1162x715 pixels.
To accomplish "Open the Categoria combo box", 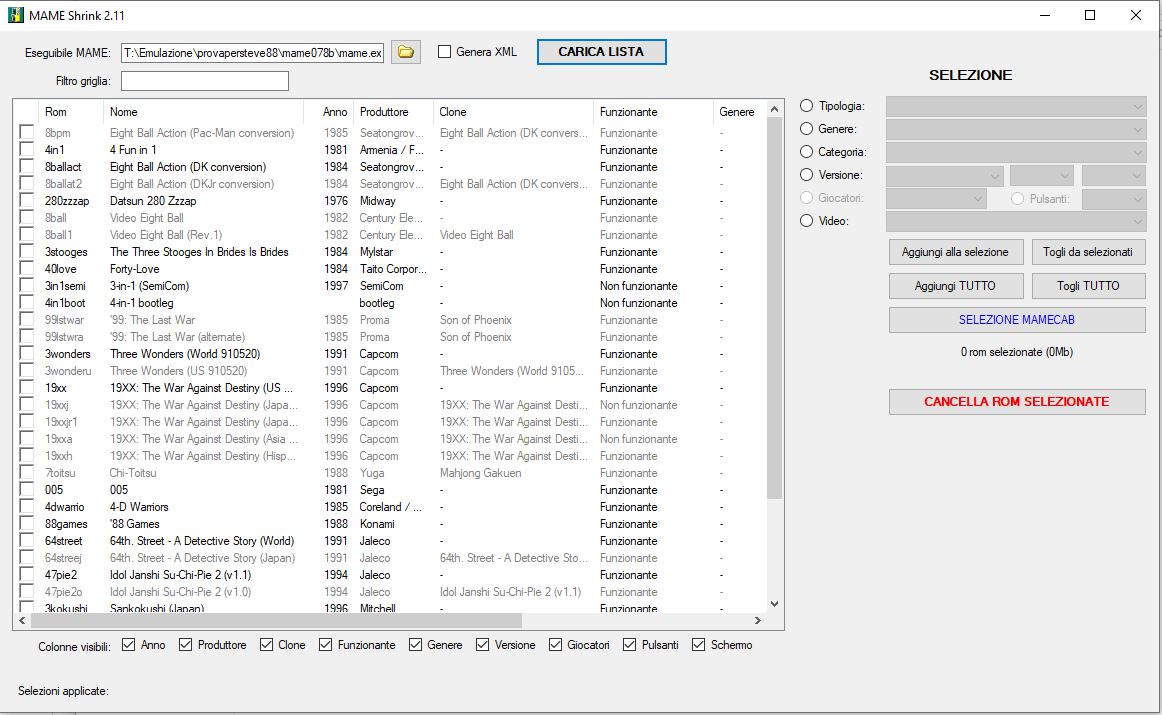I will pyautogui.click(x=1016, y=153).
